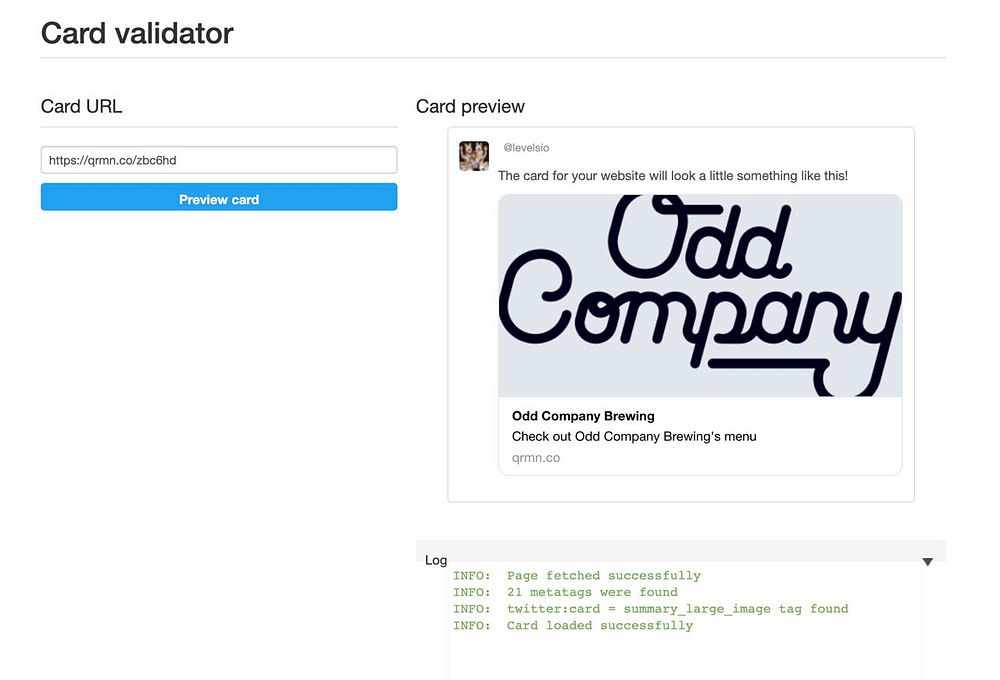Click the gray Log header bar
Image resolution: width=1000 pixels, height=680 pixels.
coord(680,551)
